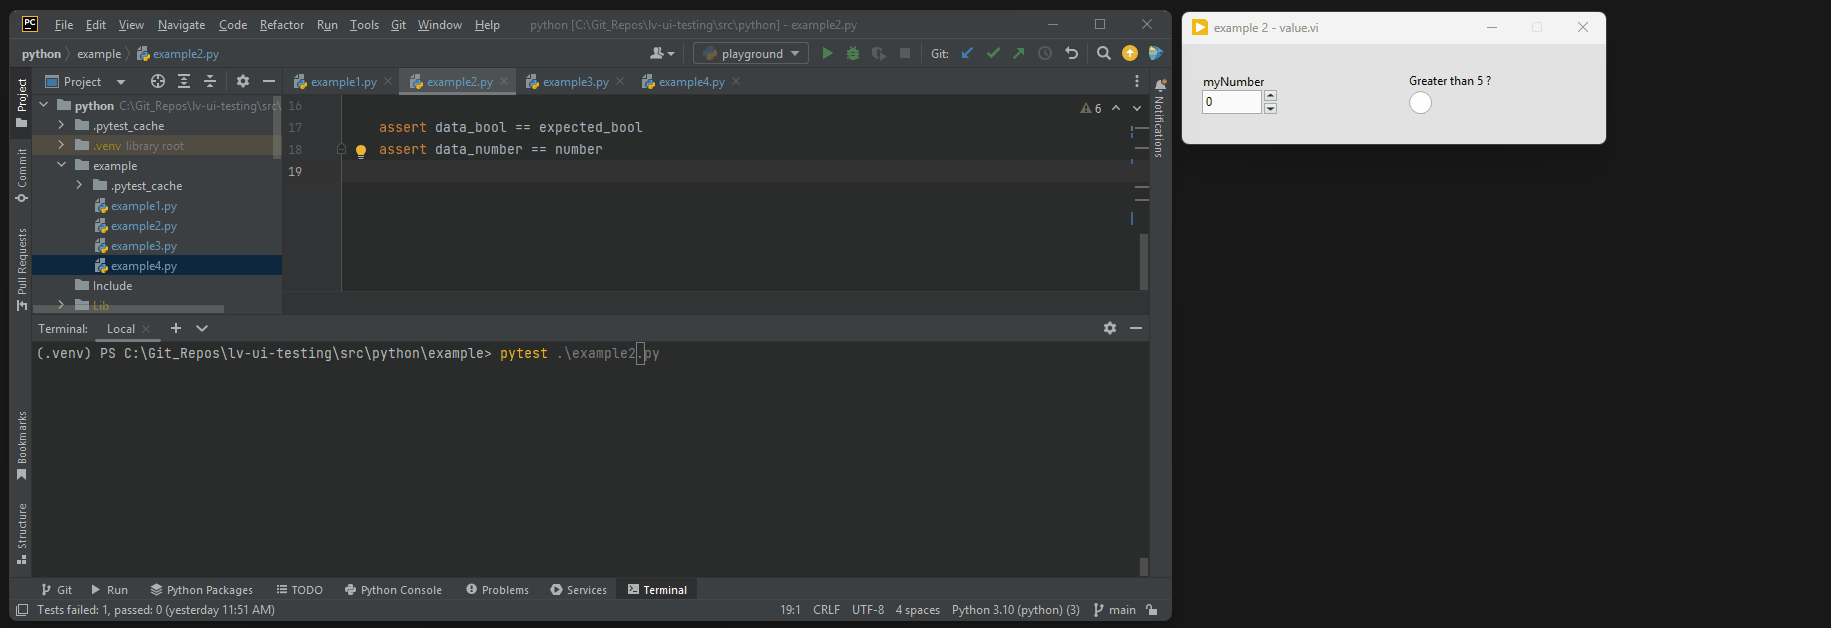Run with coverage icon
1831x628 pixels.
(879, 53)
